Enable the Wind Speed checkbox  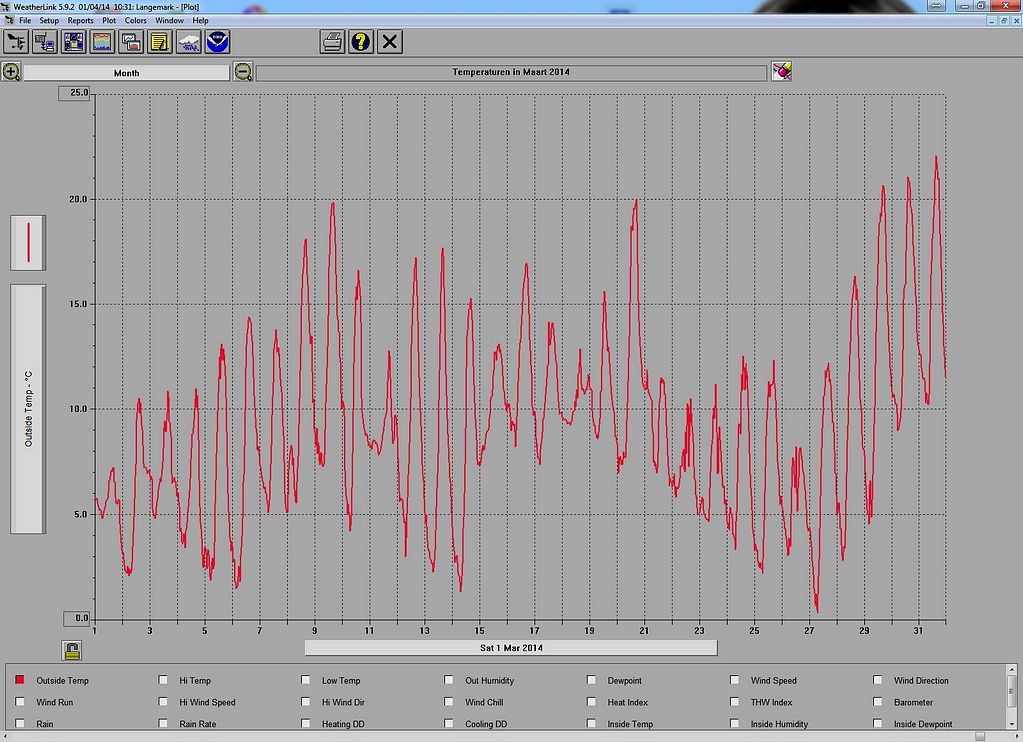pyautogui.click(x=734, y=680)
